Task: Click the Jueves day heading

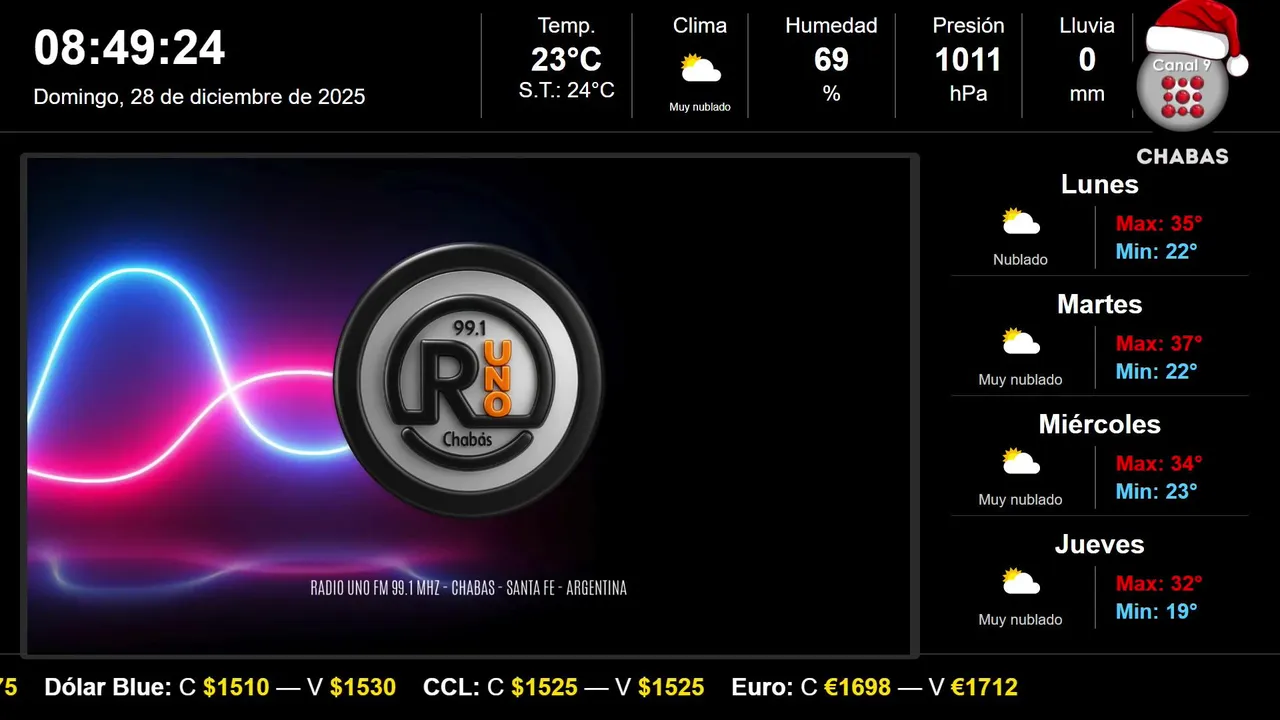Action: click(x=1099, y=544)
